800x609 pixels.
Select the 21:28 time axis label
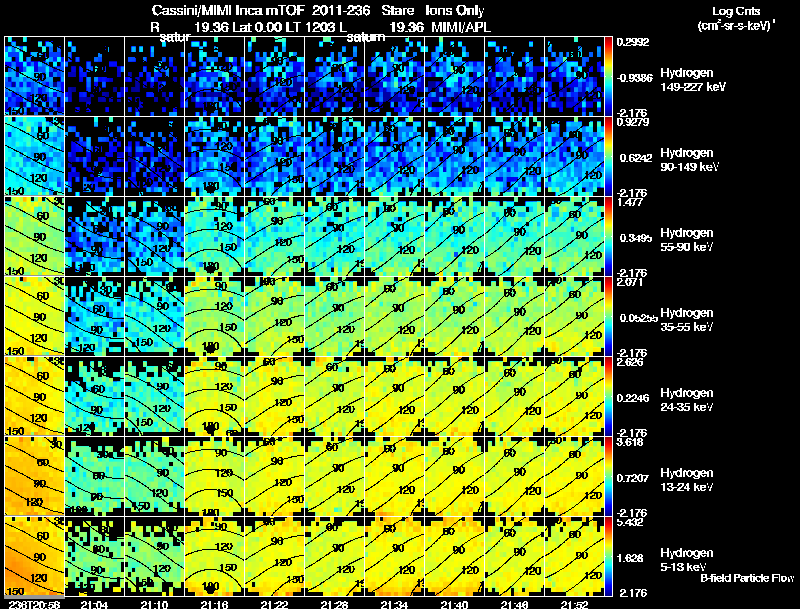pyautogui.click(x=334, y=604)
